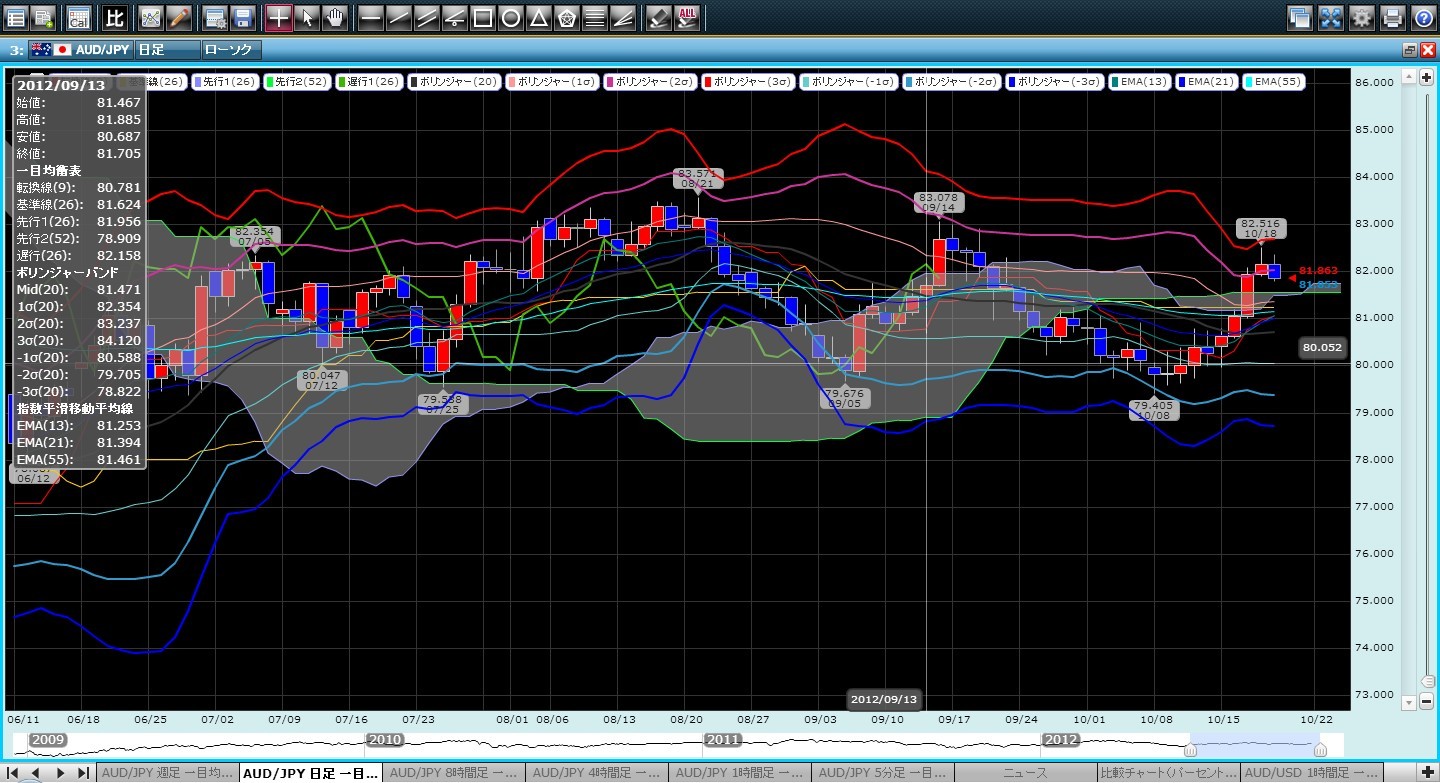Toggle ボリンジャー(3σ) legend indicator

[750, 81]
